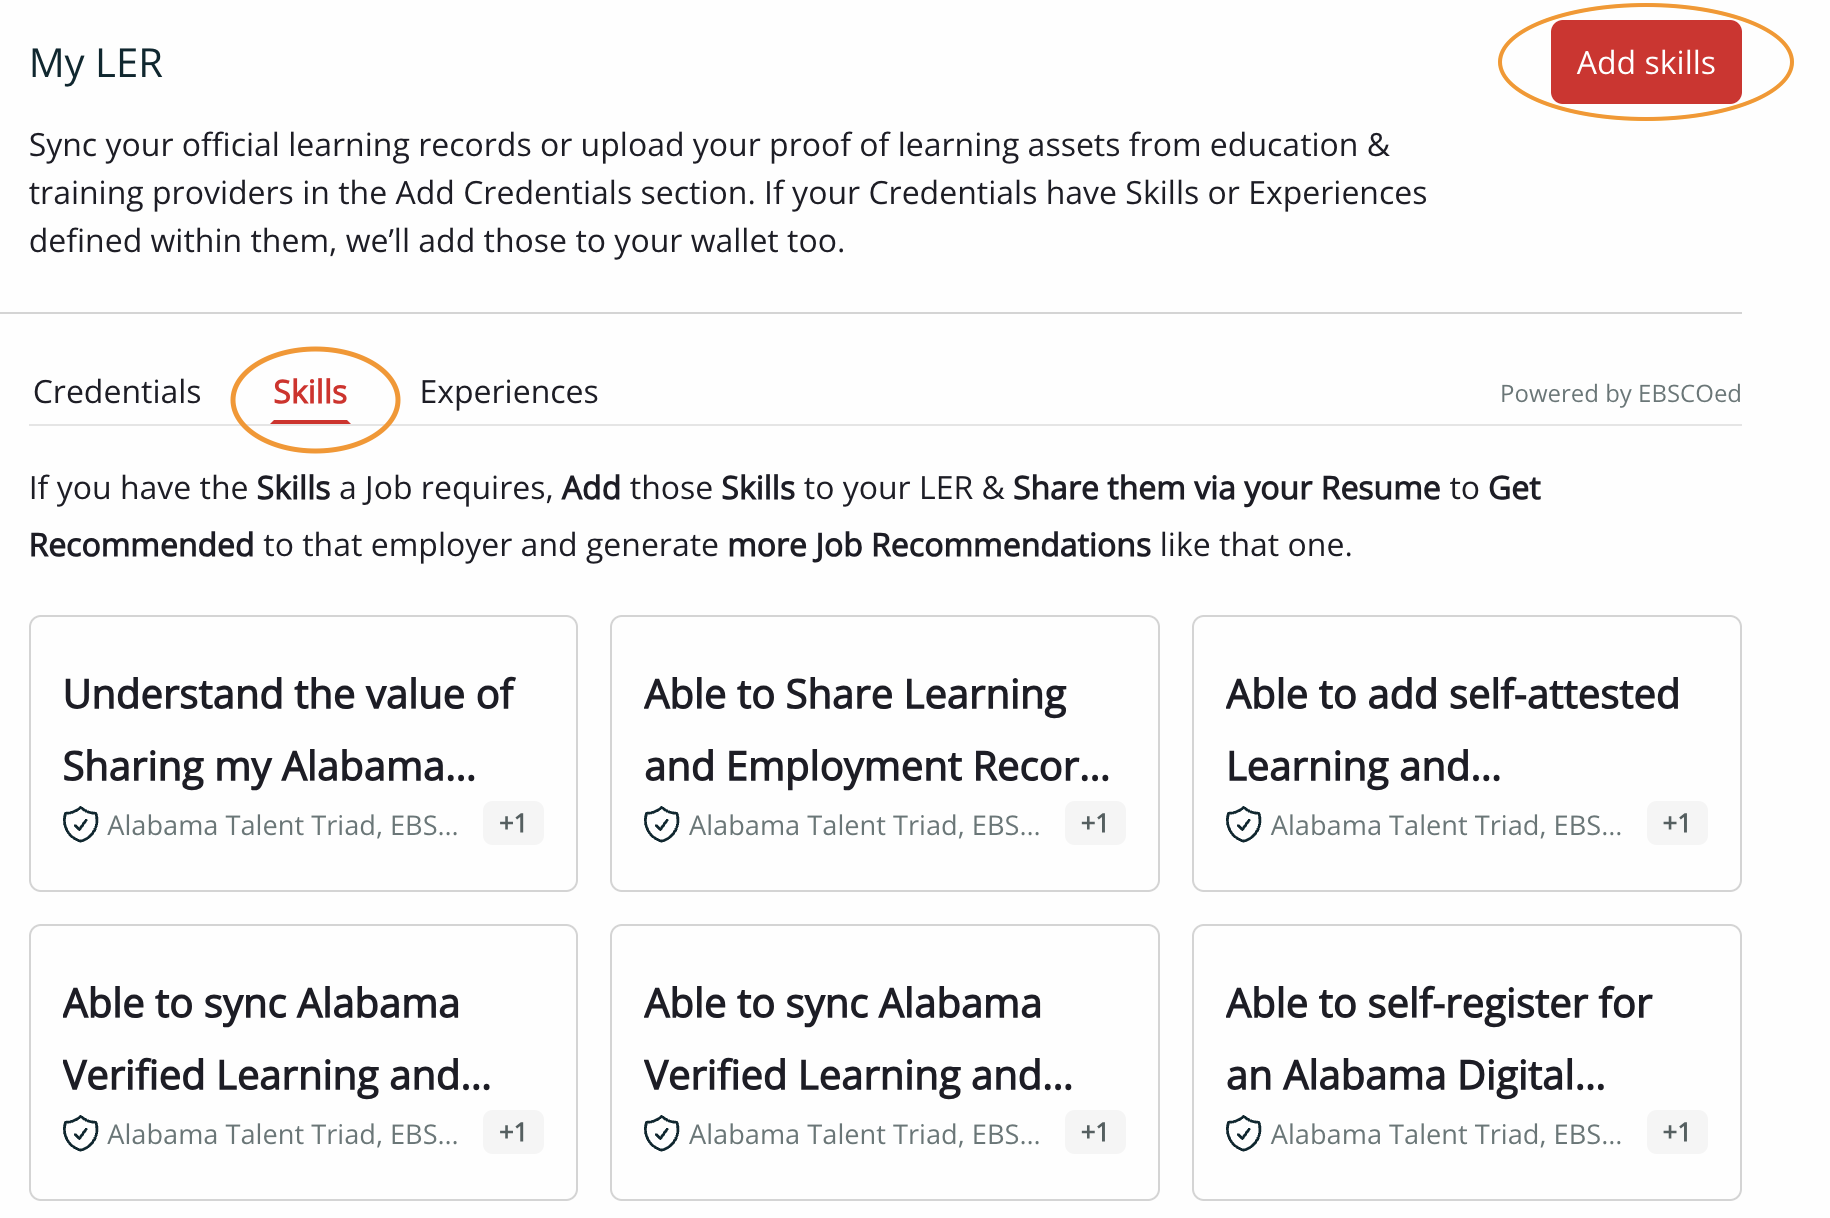Expand +1 badge on Able to Share Learning card
This screenshot has width=1830, height=1218.
(x=1094, y=823)
